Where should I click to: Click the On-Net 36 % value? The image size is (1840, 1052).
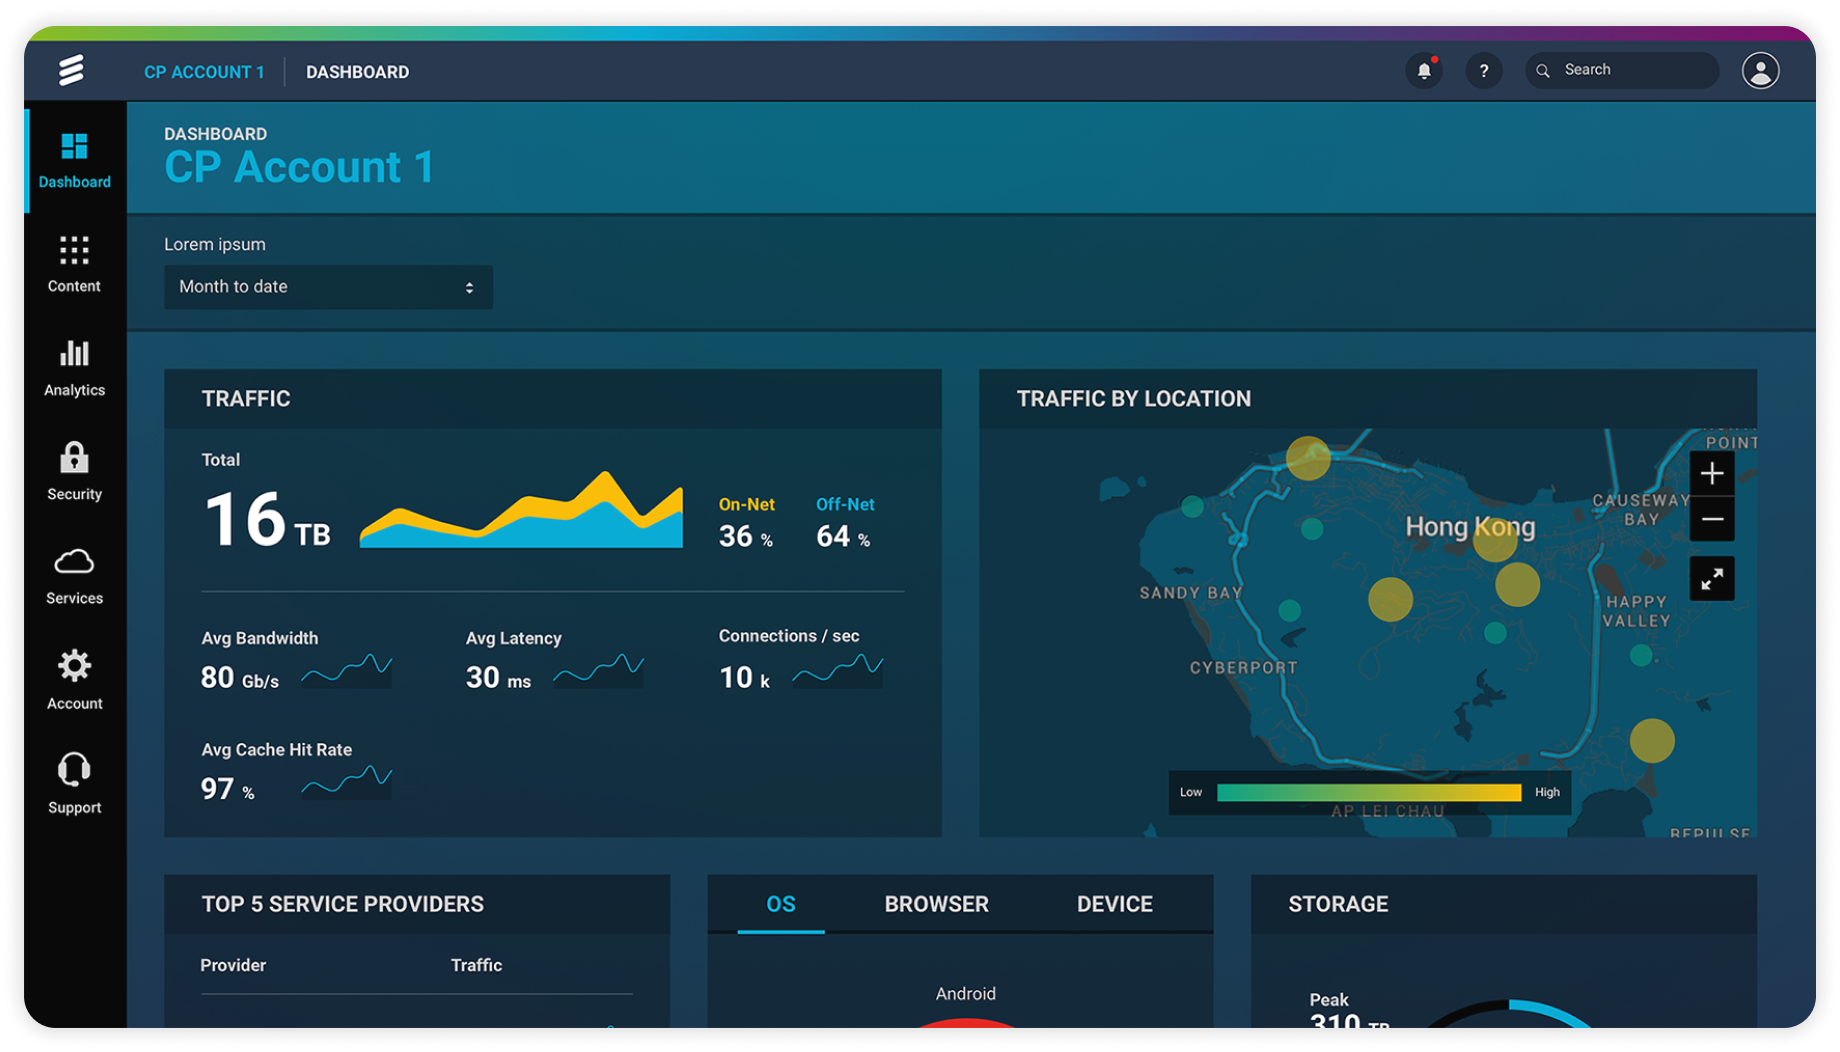coord(746,537)
